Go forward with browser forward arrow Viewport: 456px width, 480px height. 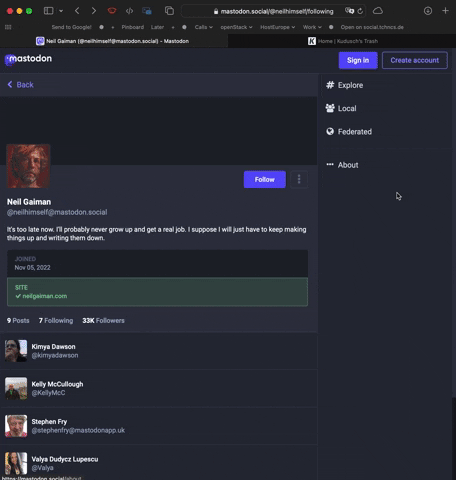[94, 11]
